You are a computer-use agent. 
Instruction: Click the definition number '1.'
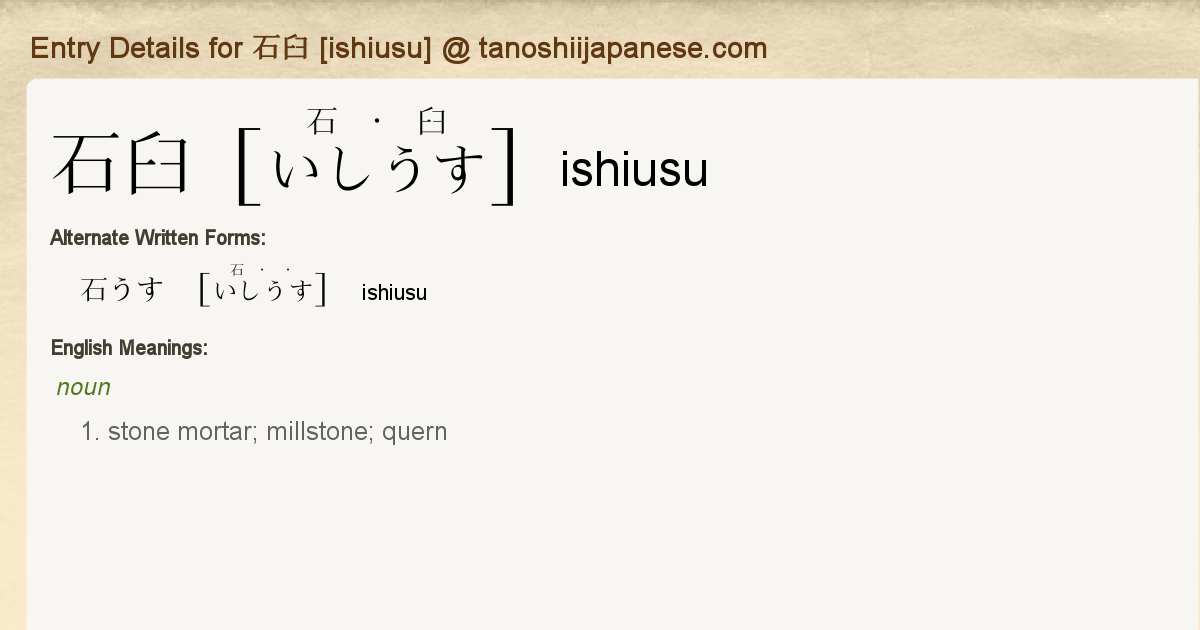click(x=91, y=432)
